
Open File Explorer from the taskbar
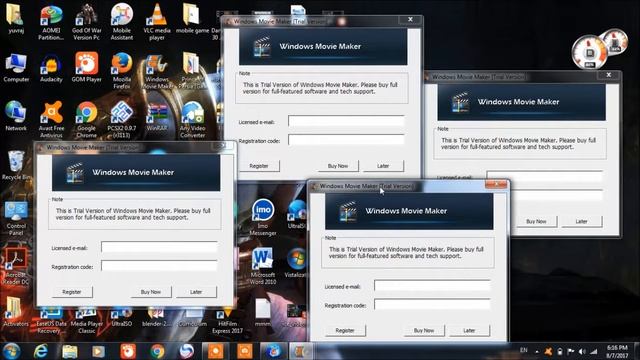click(x=70, y=351)
